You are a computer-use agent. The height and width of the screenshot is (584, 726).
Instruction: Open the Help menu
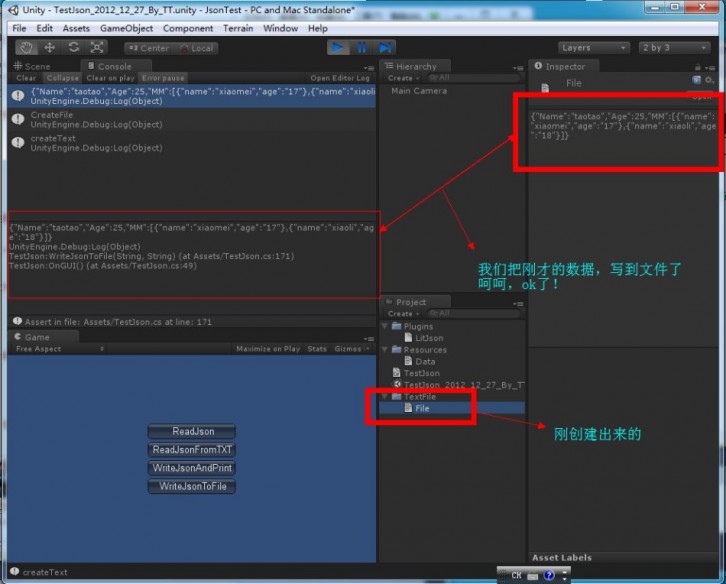pos(318,28)
